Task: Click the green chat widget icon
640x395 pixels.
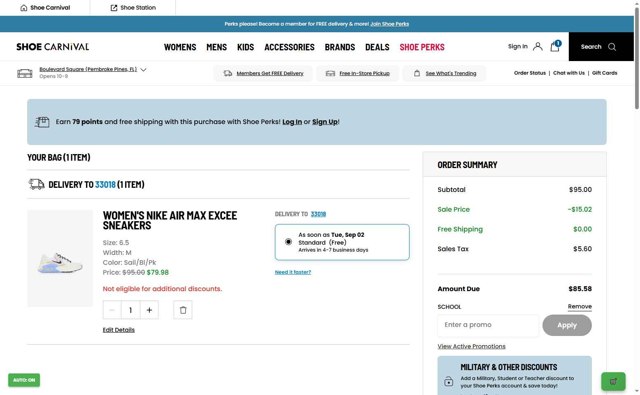Action: point(613,382)
